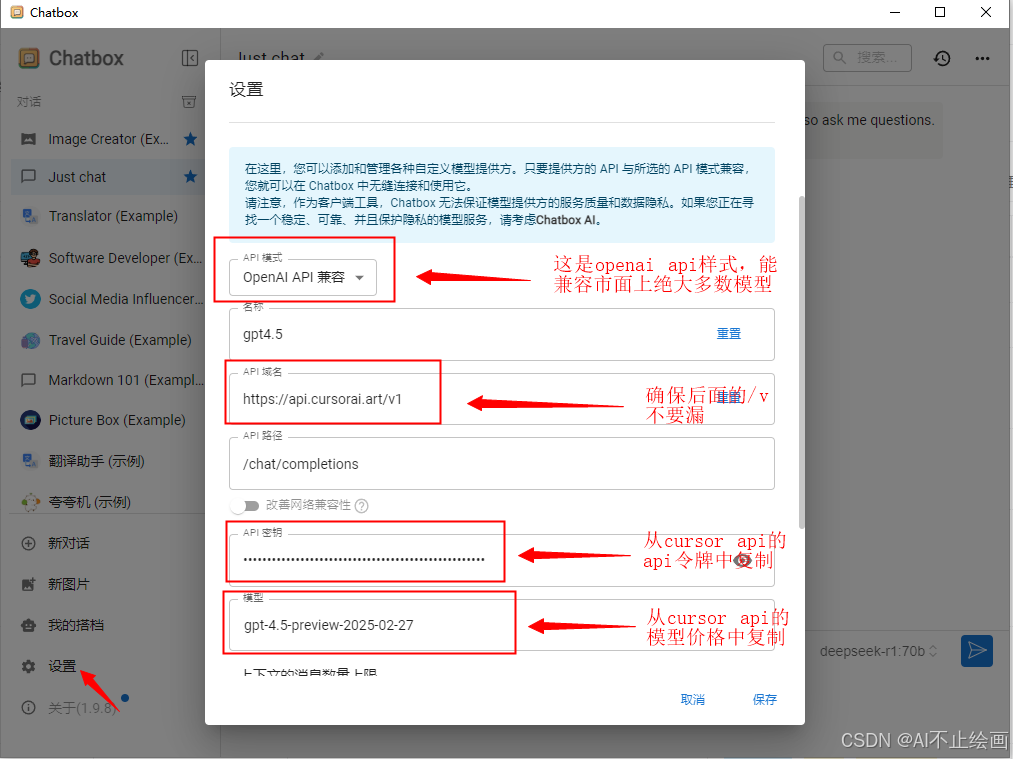
Task: Click the API 路径 field /chat/completions
Action: pyautogui.click(x=501, y=463)
